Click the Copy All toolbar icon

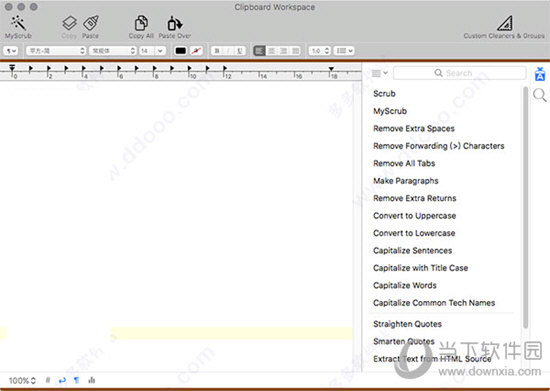[141, 23]
